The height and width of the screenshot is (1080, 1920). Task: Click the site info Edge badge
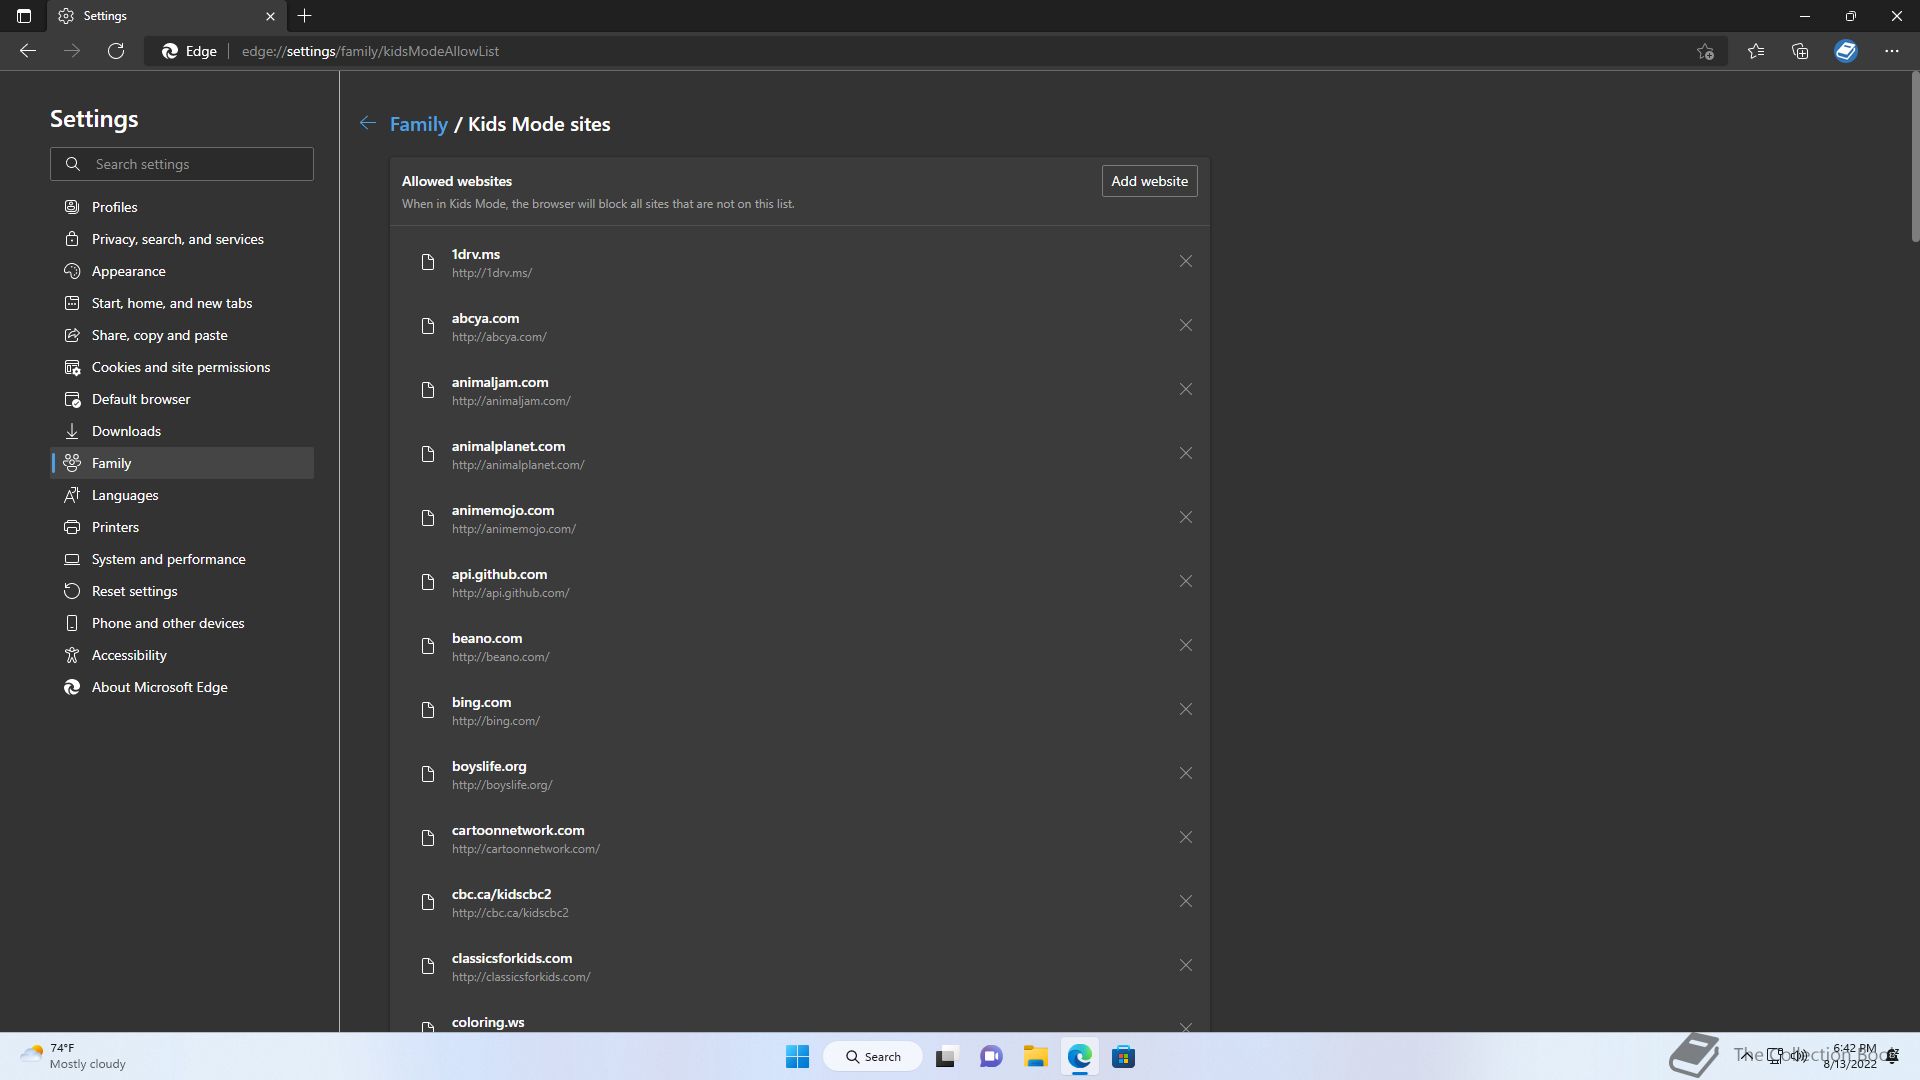(190, 51)
